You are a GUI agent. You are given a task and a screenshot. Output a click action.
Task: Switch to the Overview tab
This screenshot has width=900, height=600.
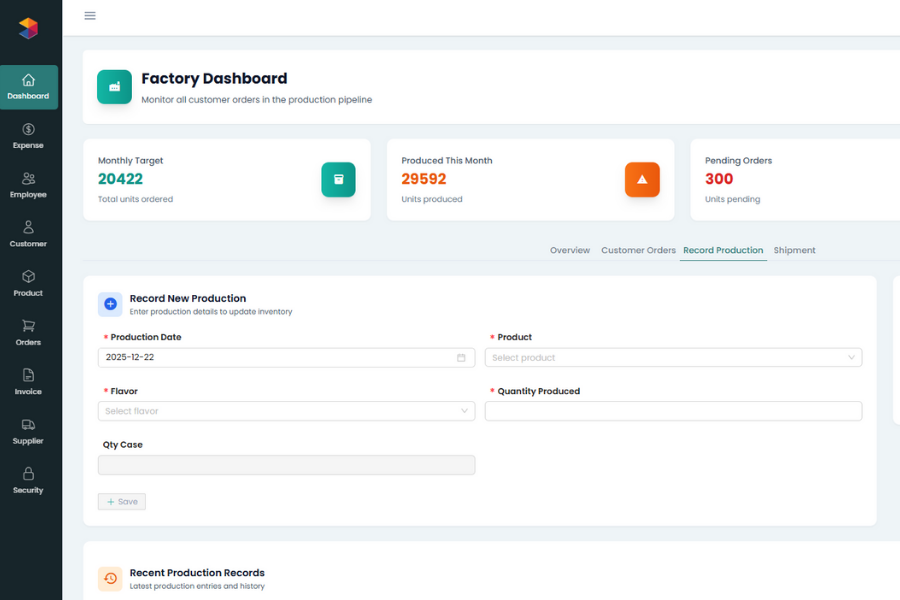[570, 250]
